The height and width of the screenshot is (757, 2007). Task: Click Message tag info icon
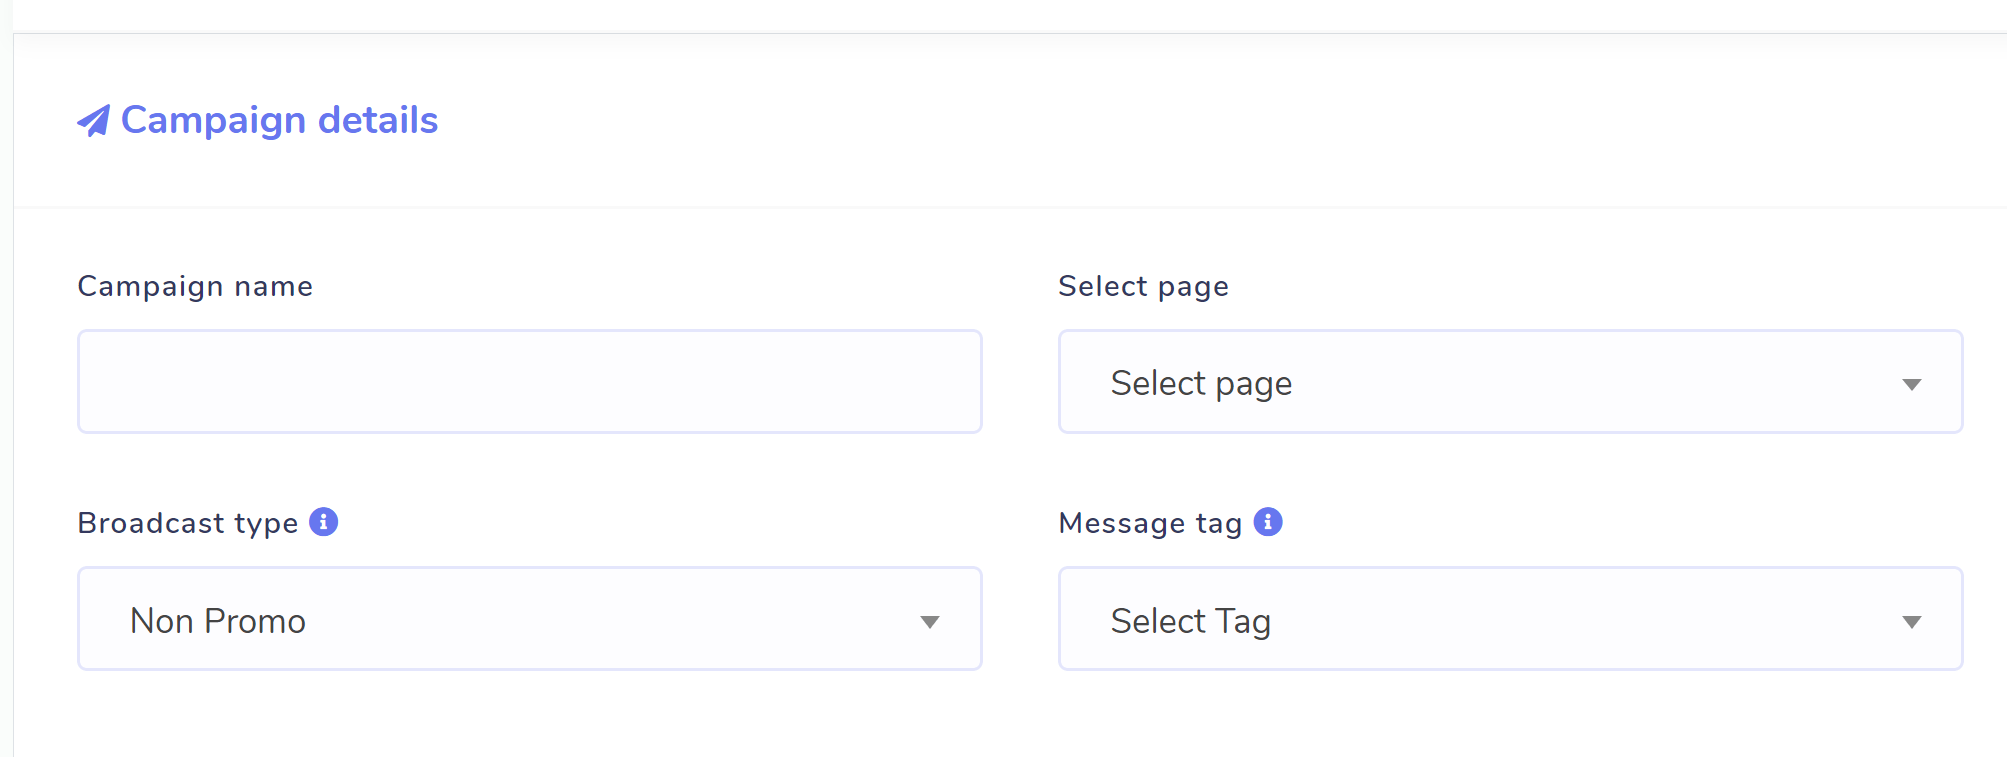click(1267, 522)
